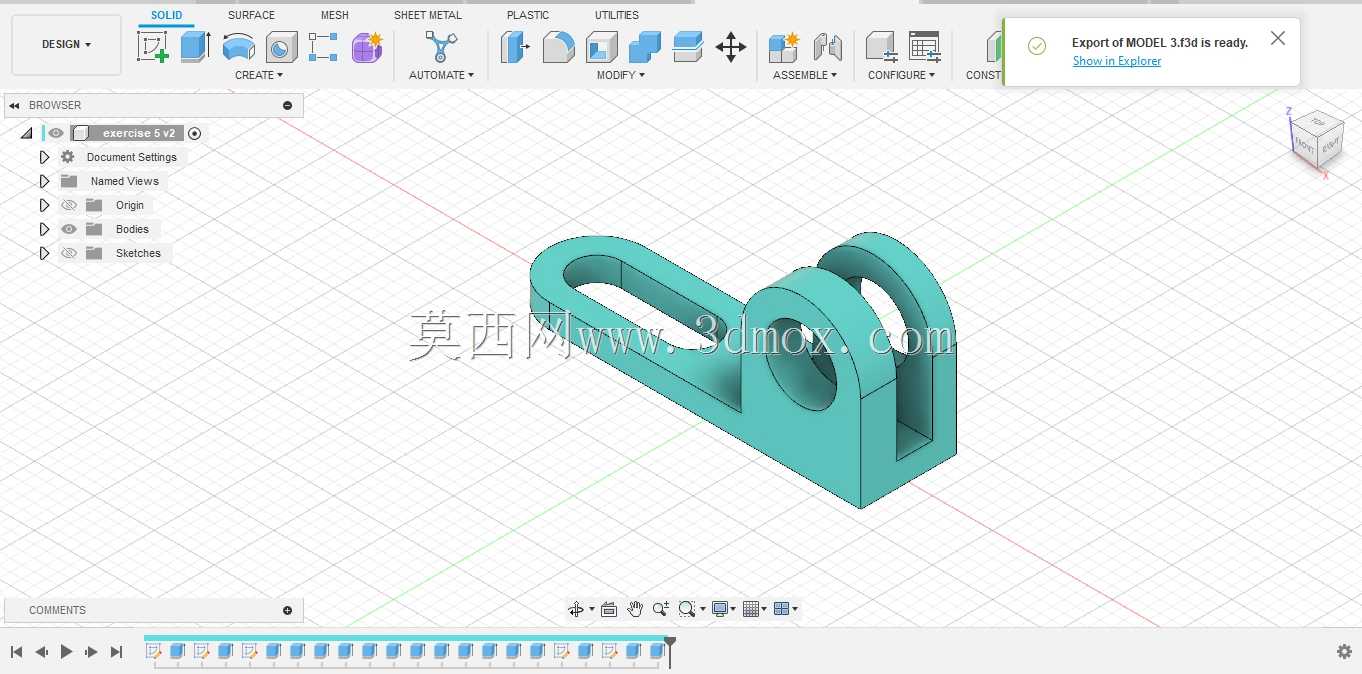Switch to the SOLID tab
Viewport: 1362px width, 674px height.
167,15
